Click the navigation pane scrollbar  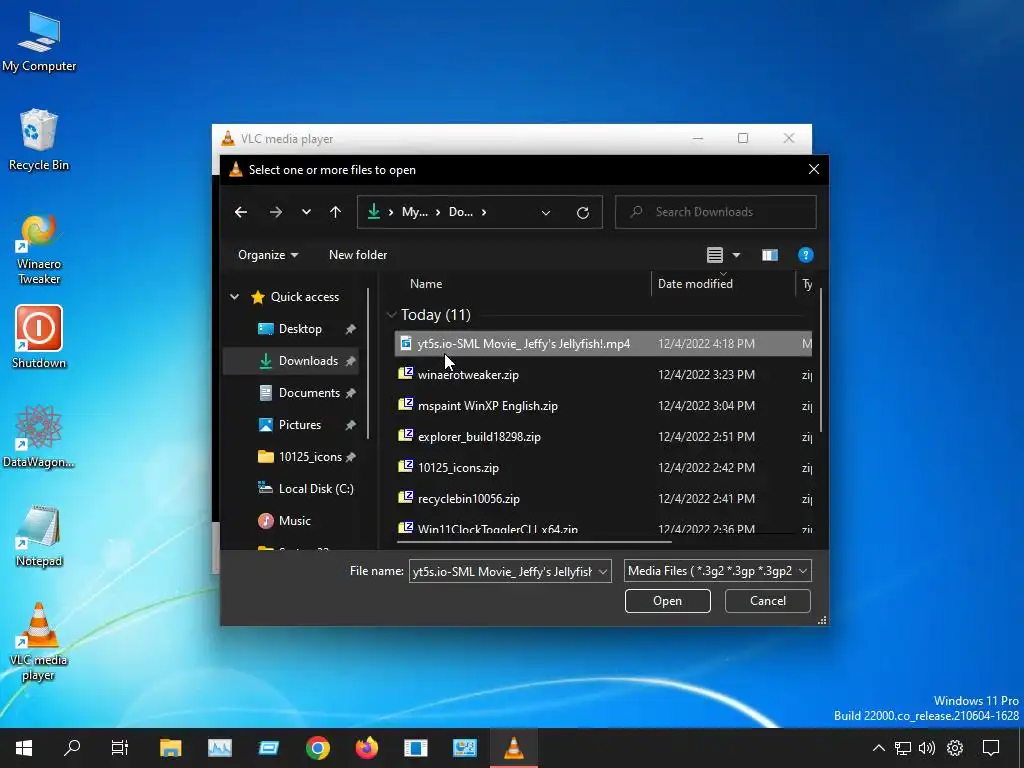click(x=368, y=363)
